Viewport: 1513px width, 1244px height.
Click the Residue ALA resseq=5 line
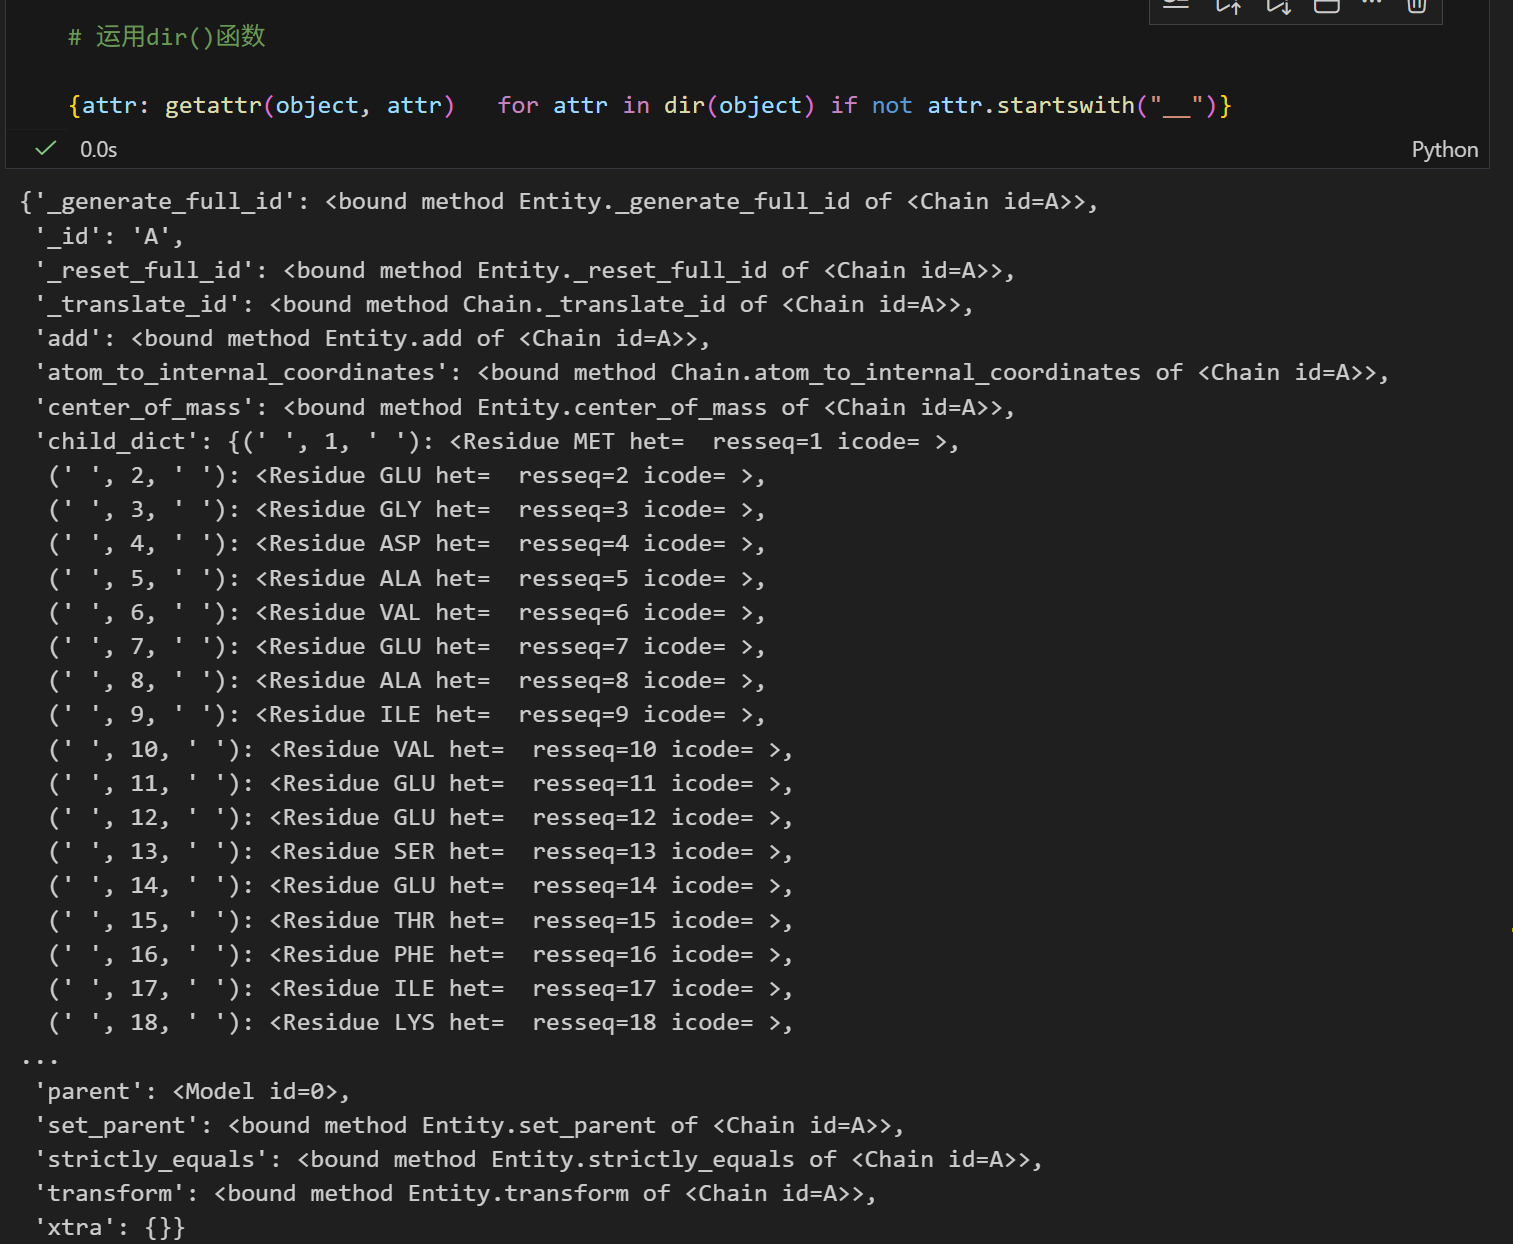click(407, 579)
